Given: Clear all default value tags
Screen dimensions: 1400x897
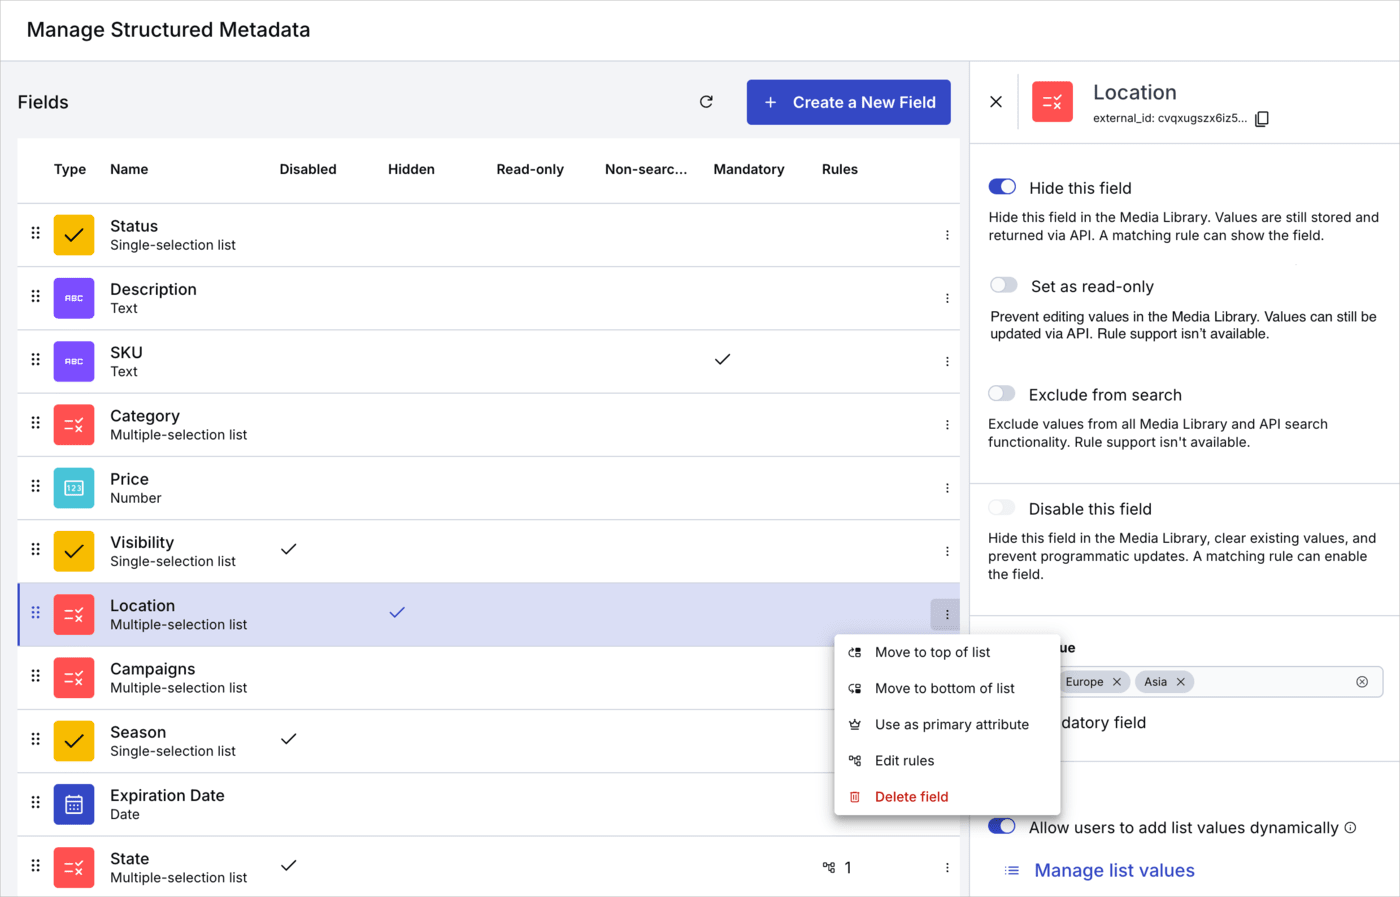Looking at the screenshot, I should click(1362, 682).
